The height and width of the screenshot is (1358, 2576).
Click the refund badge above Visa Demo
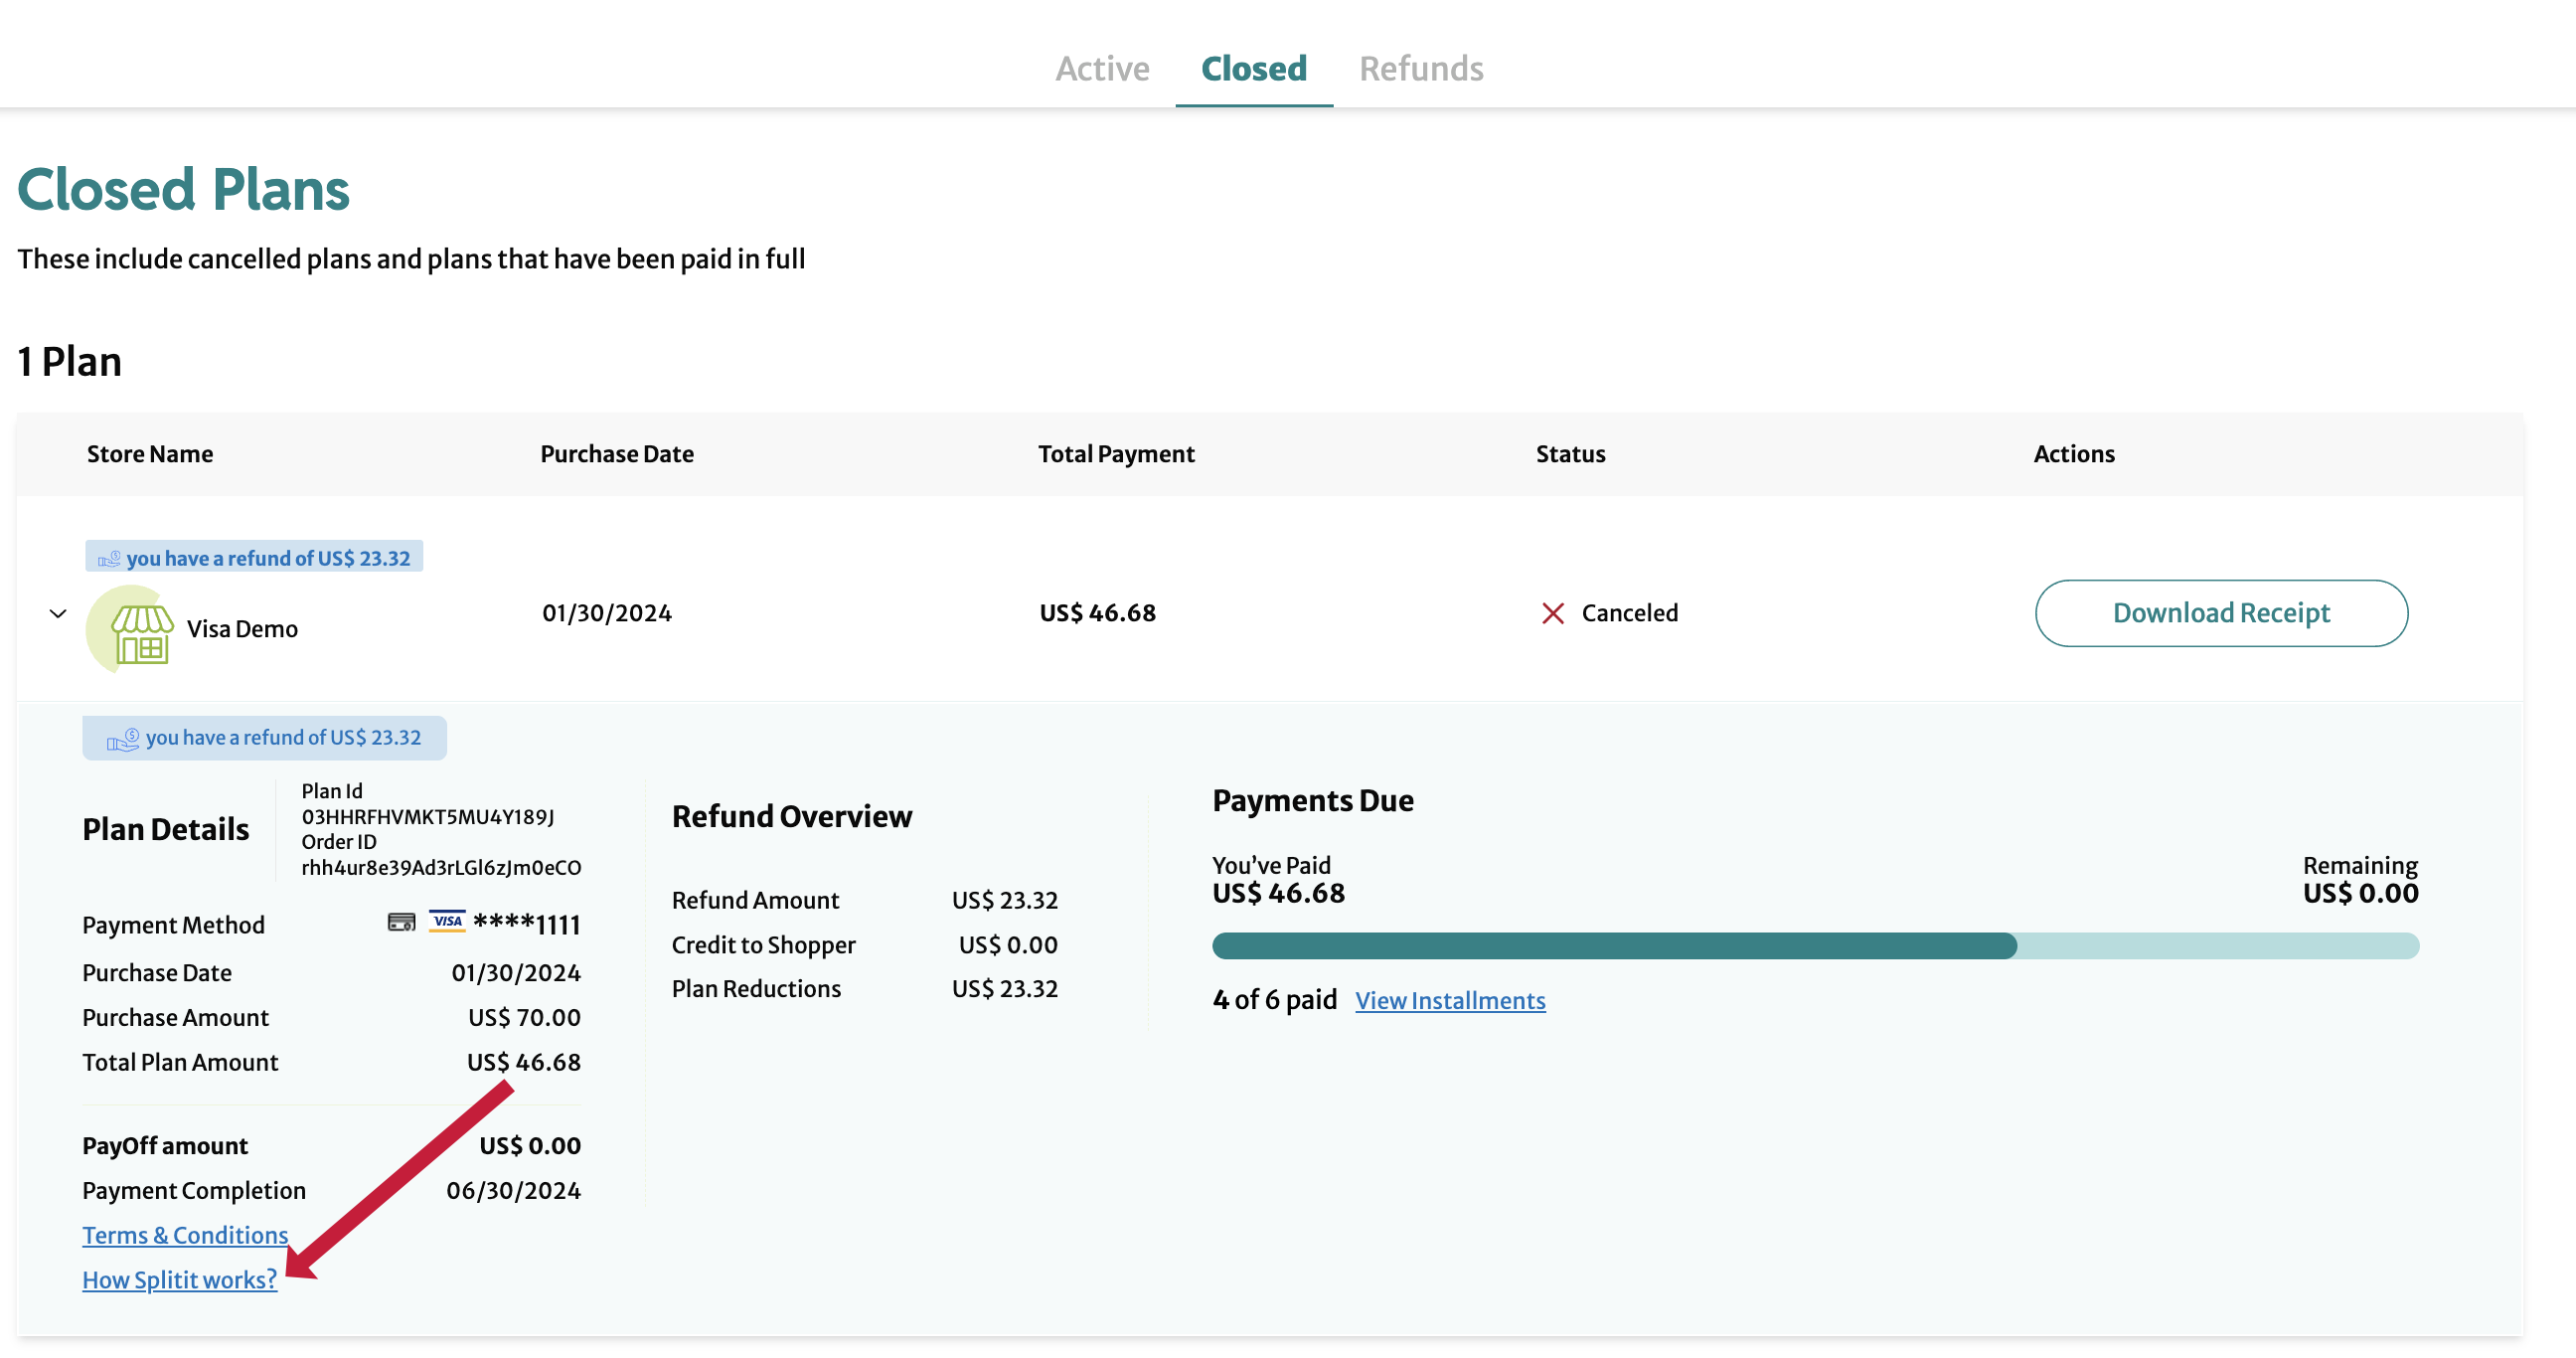254,556
